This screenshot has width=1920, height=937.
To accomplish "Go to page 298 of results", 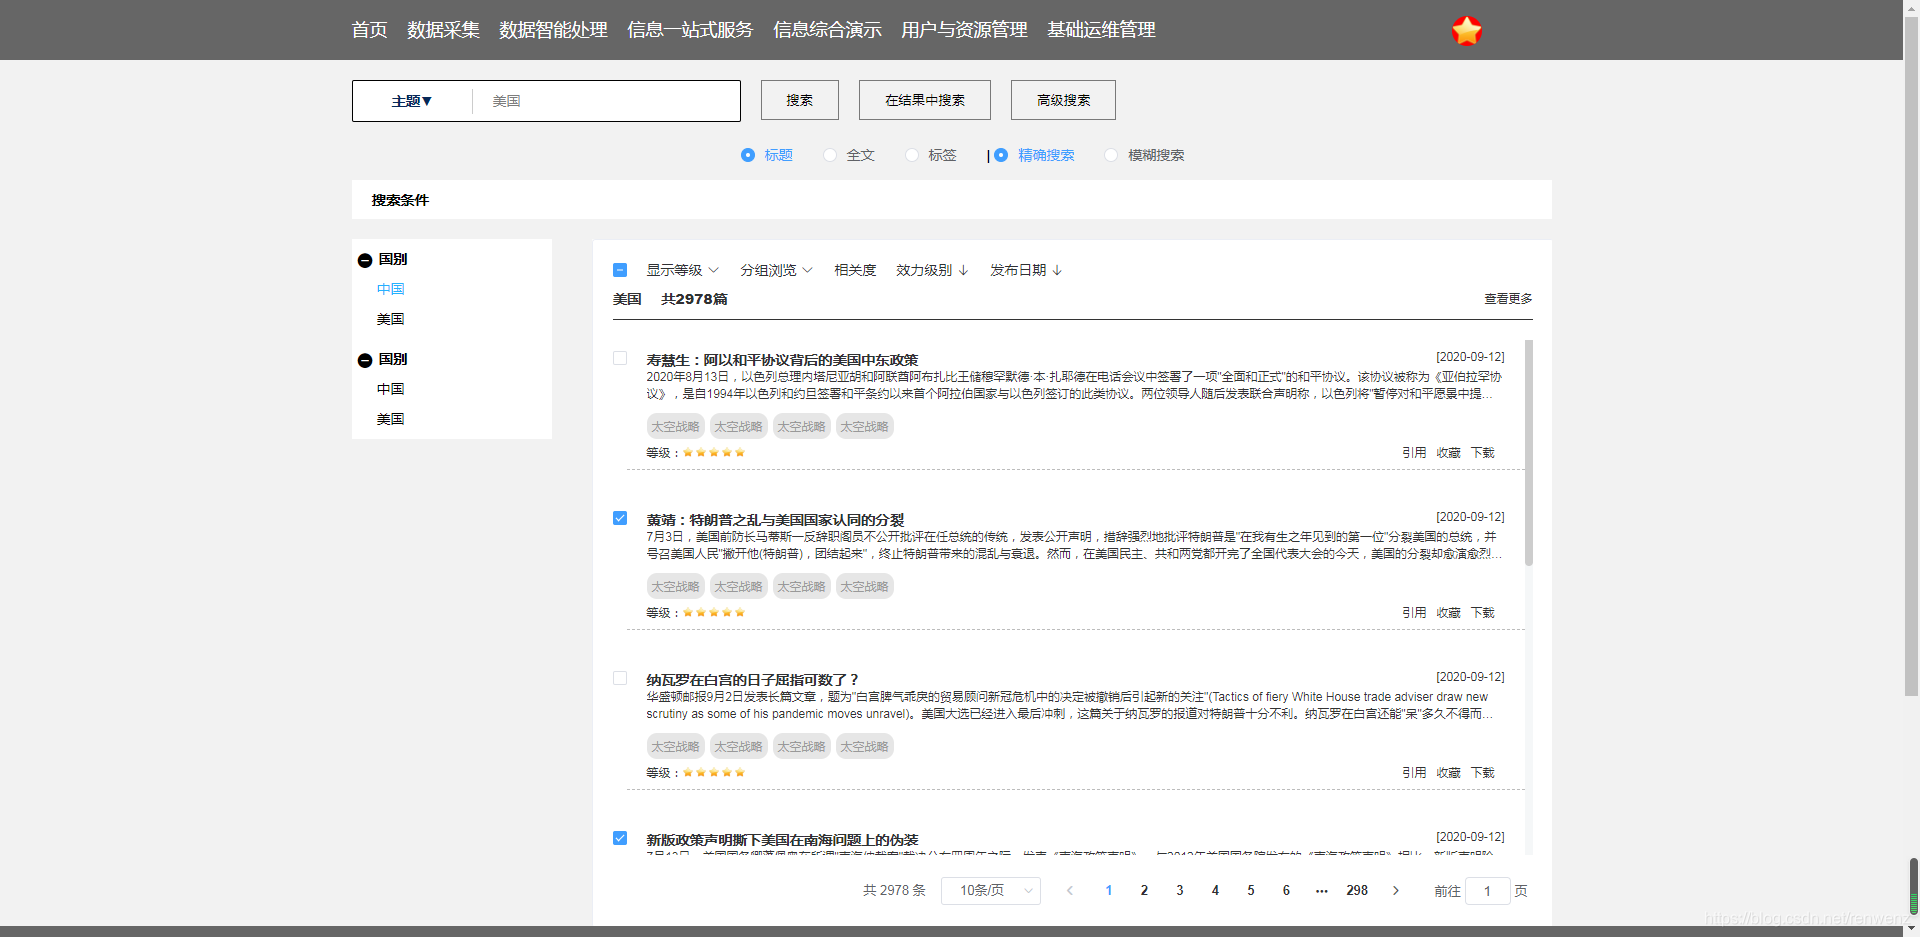I will coord(1357,890).
